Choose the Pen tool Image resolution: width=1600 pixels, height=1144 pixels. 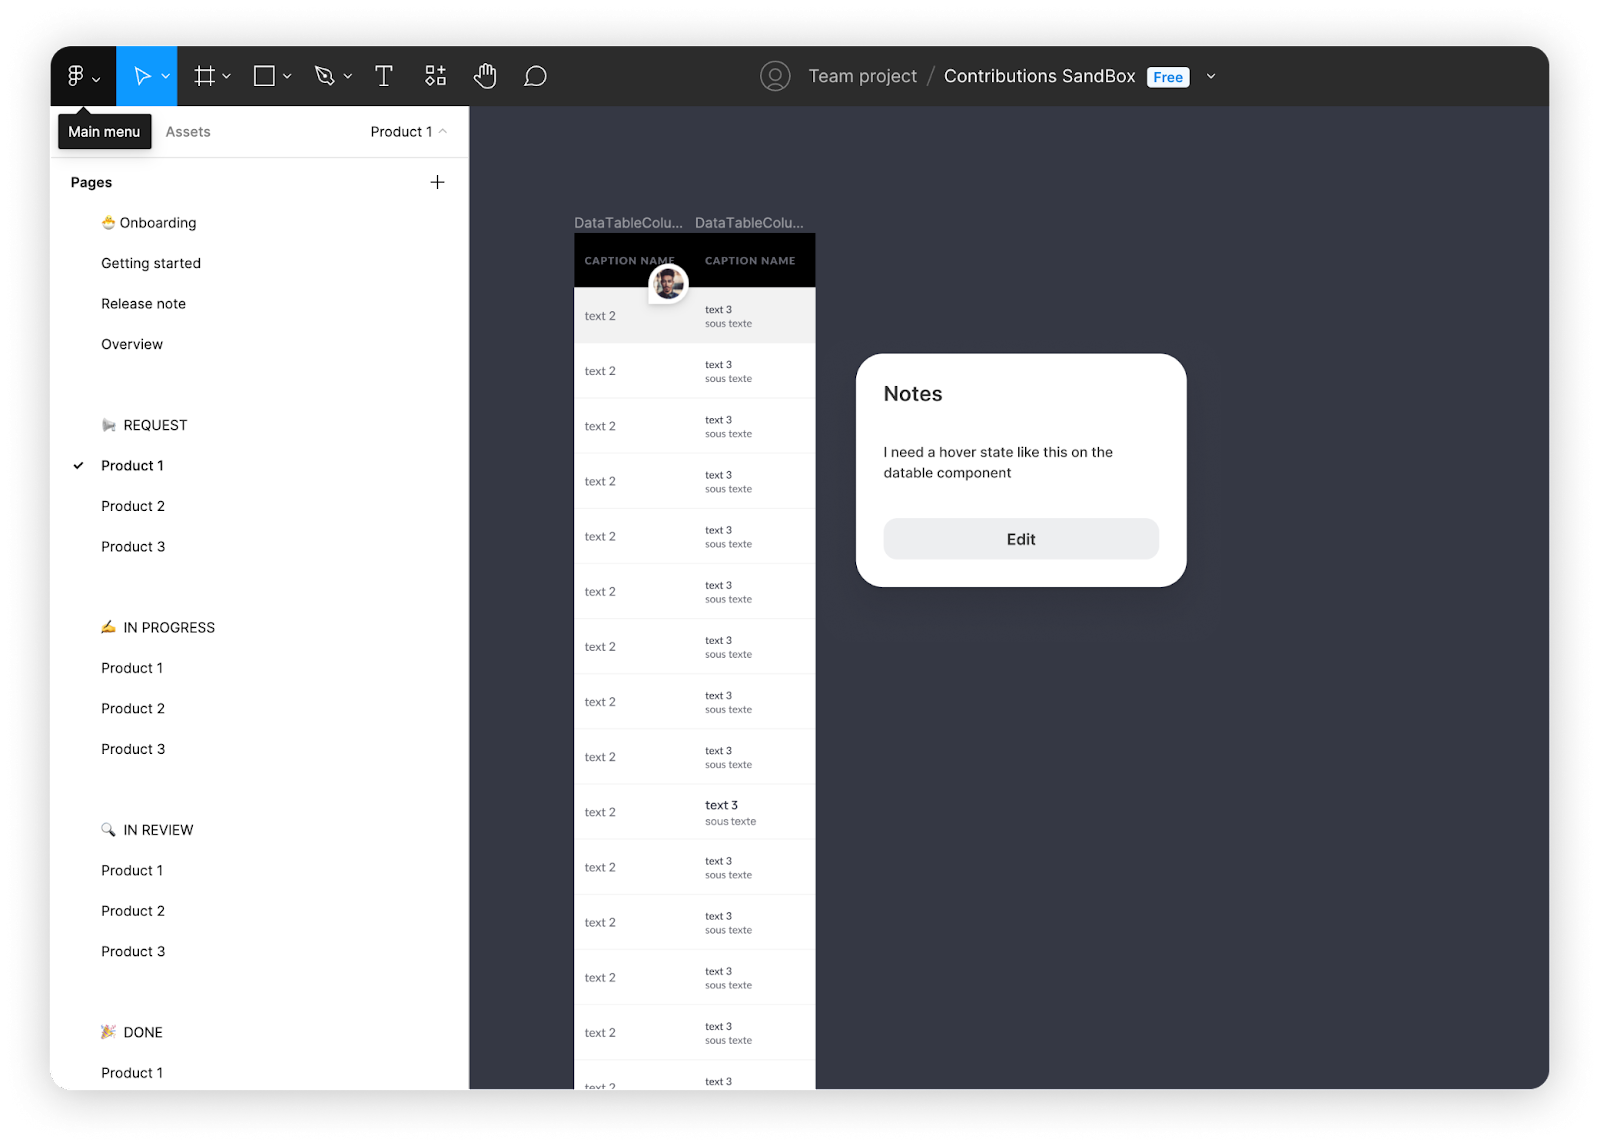(326, 75)
